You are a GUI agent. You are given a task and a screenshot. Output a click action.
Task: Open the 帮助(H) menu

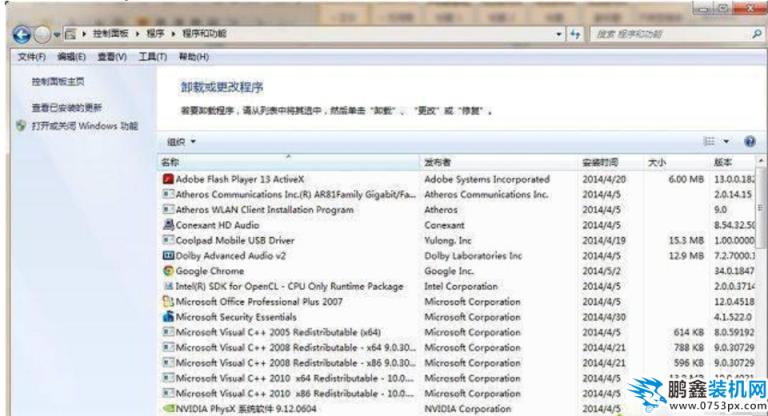[193, 57]
